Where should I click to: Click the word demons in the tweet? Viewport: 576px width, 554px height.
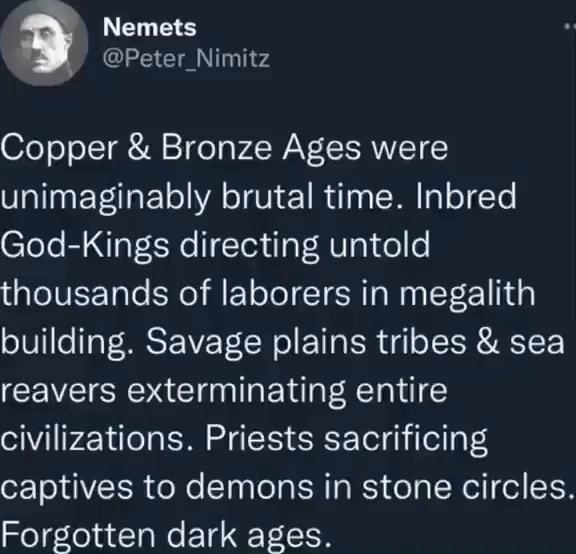(x=249, y=487)
